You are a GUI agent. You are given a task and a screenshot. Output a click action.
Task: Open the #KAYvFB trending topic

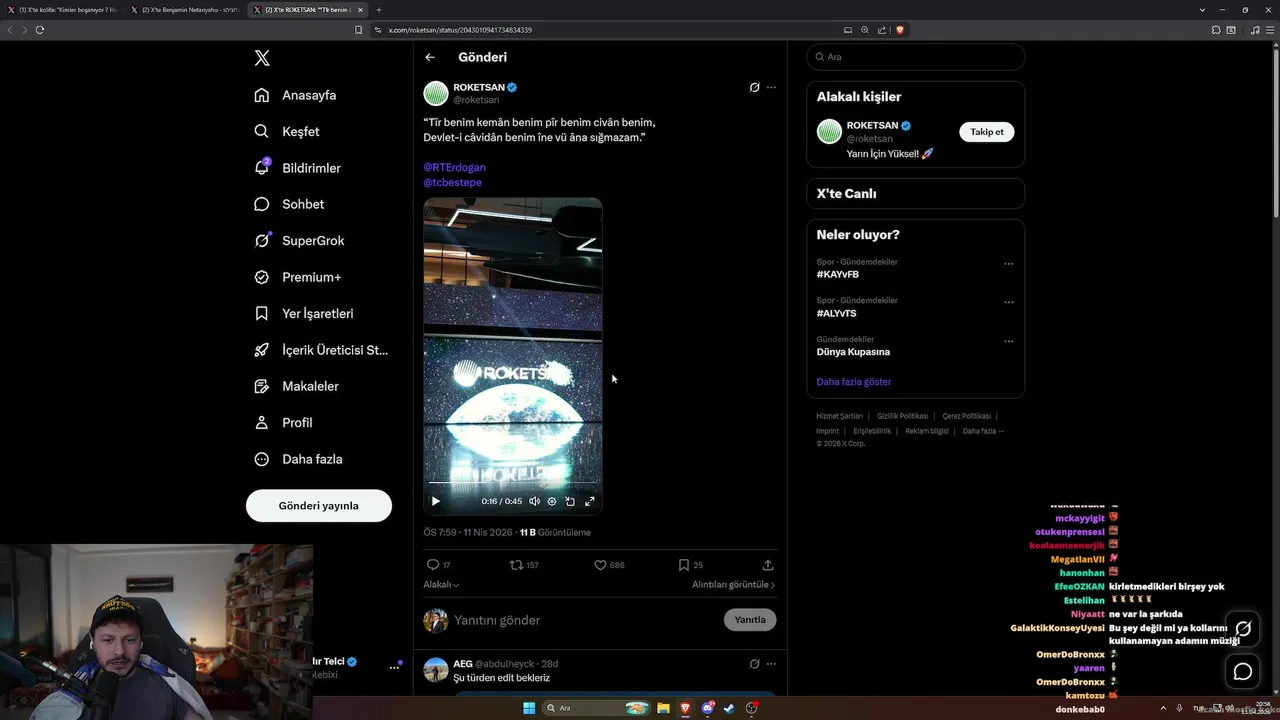[x=838, y=274]
